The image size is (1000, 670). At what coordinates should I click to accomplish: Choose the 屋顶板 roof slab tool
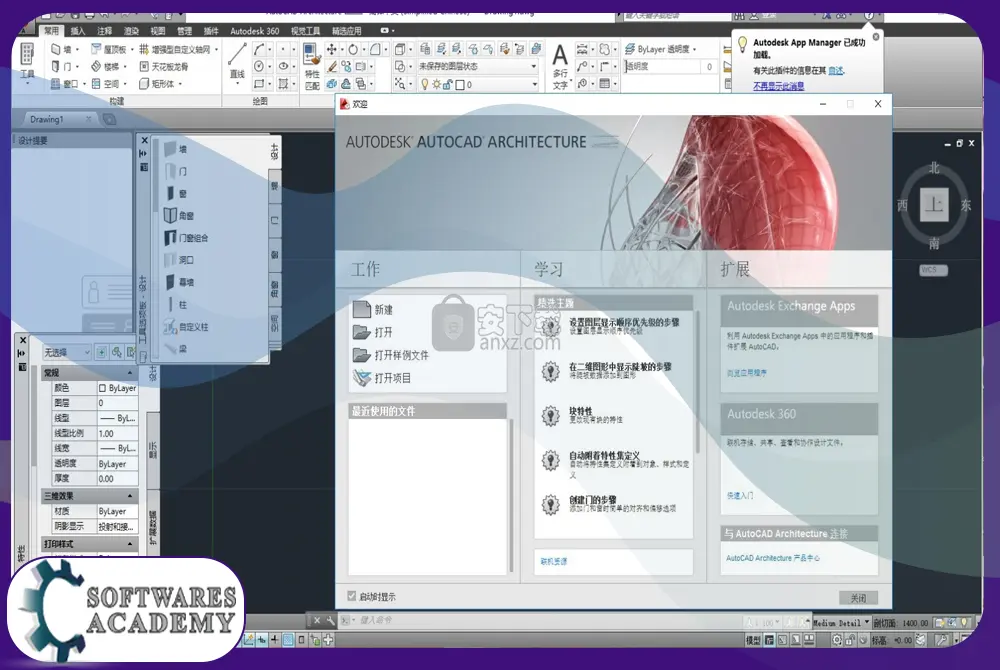108,49
